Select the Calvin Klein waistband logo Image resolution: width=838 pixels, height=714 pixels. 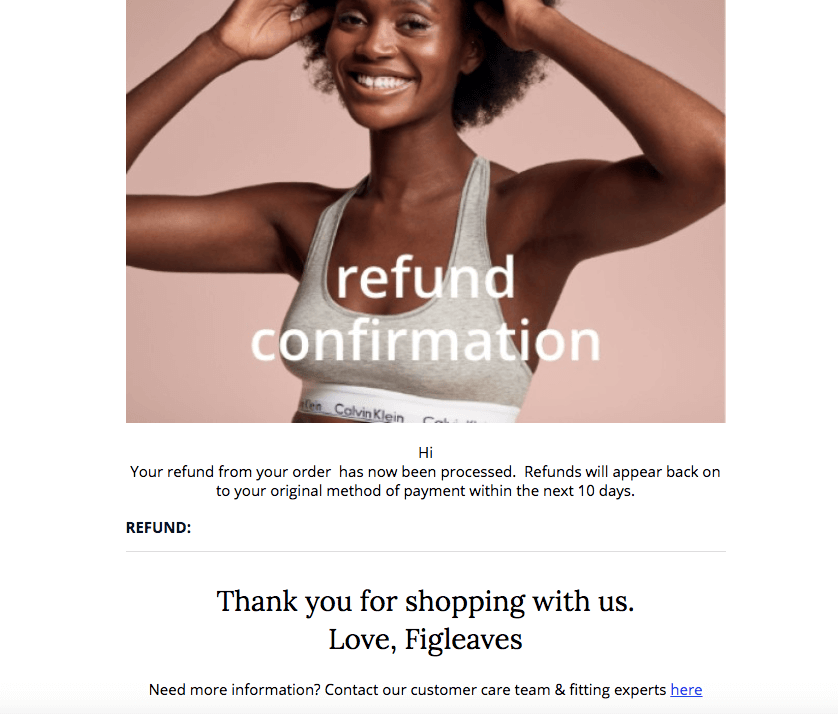click(369, 412)
